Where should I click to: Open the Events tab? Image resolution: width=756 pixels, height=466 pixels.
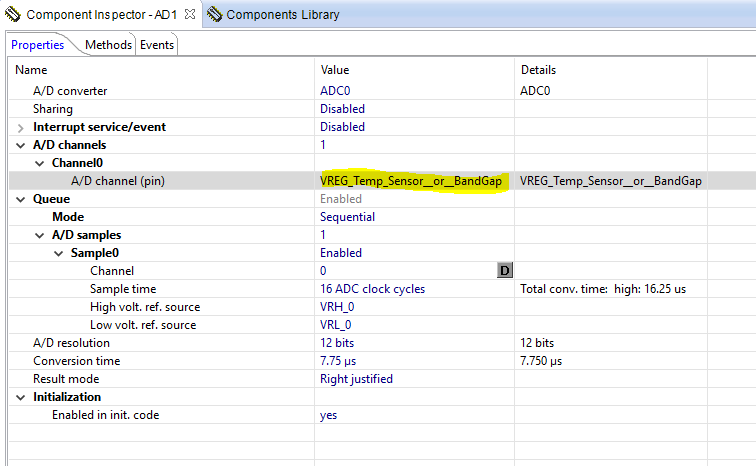click(157, 45)
